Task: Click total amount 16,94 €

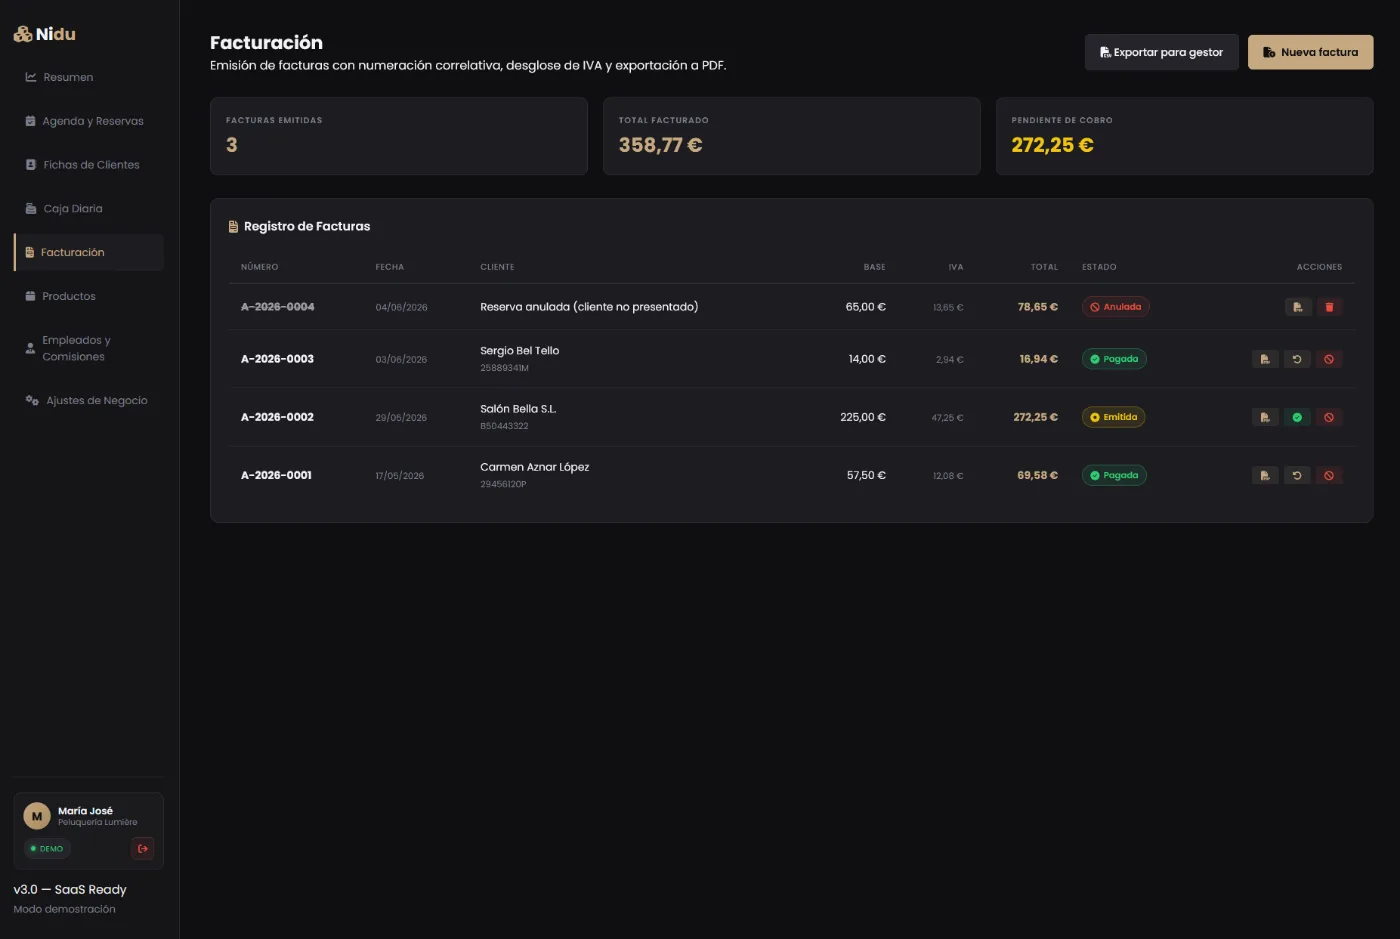Action: pos(1038,359)
